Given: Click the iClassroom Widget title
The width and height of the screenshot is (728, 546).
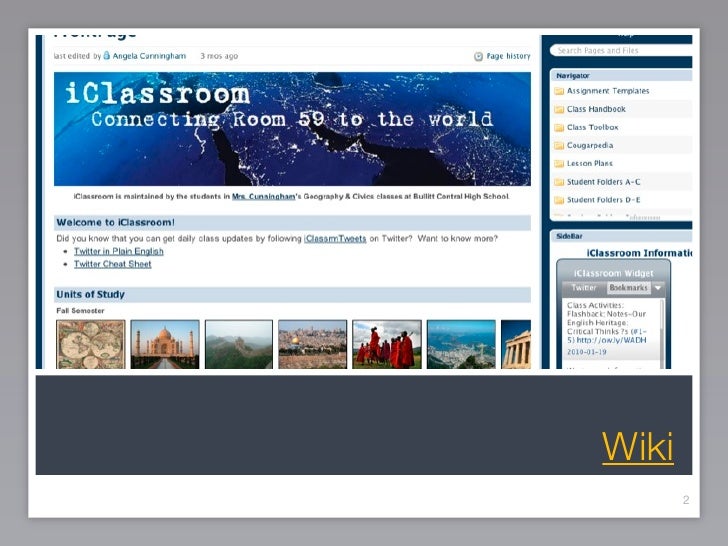Looking at the screenshot, I should click(x=613, y=273).
